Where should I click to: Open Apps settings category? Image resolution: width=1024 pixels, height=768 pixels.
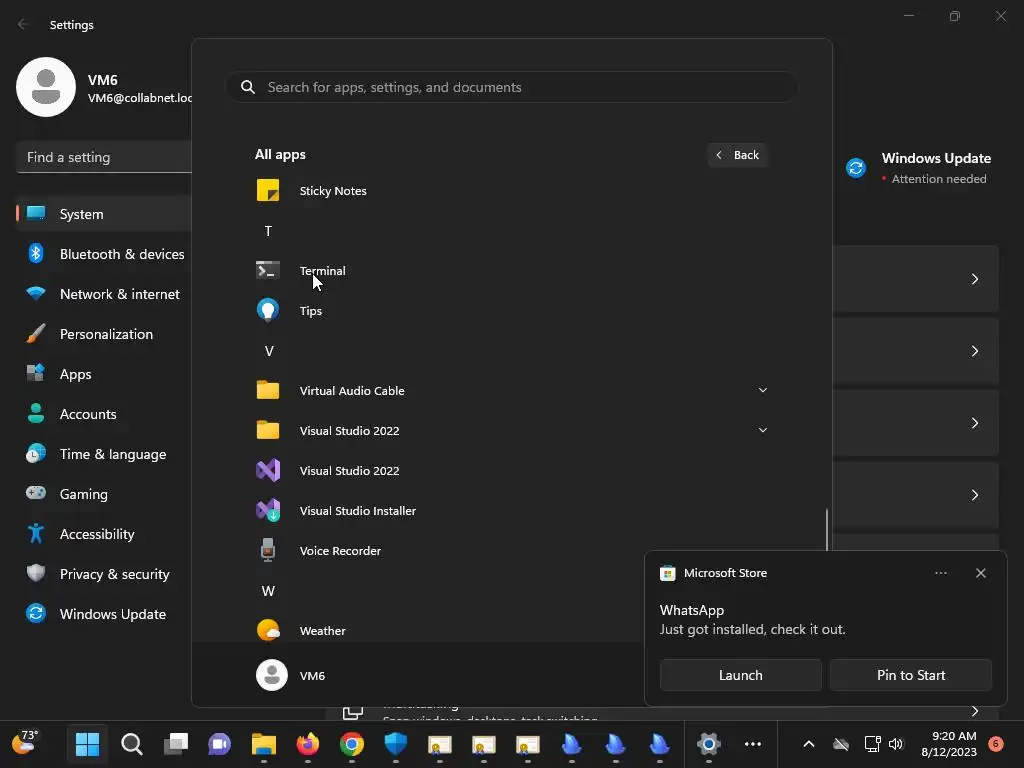point(104,374)
